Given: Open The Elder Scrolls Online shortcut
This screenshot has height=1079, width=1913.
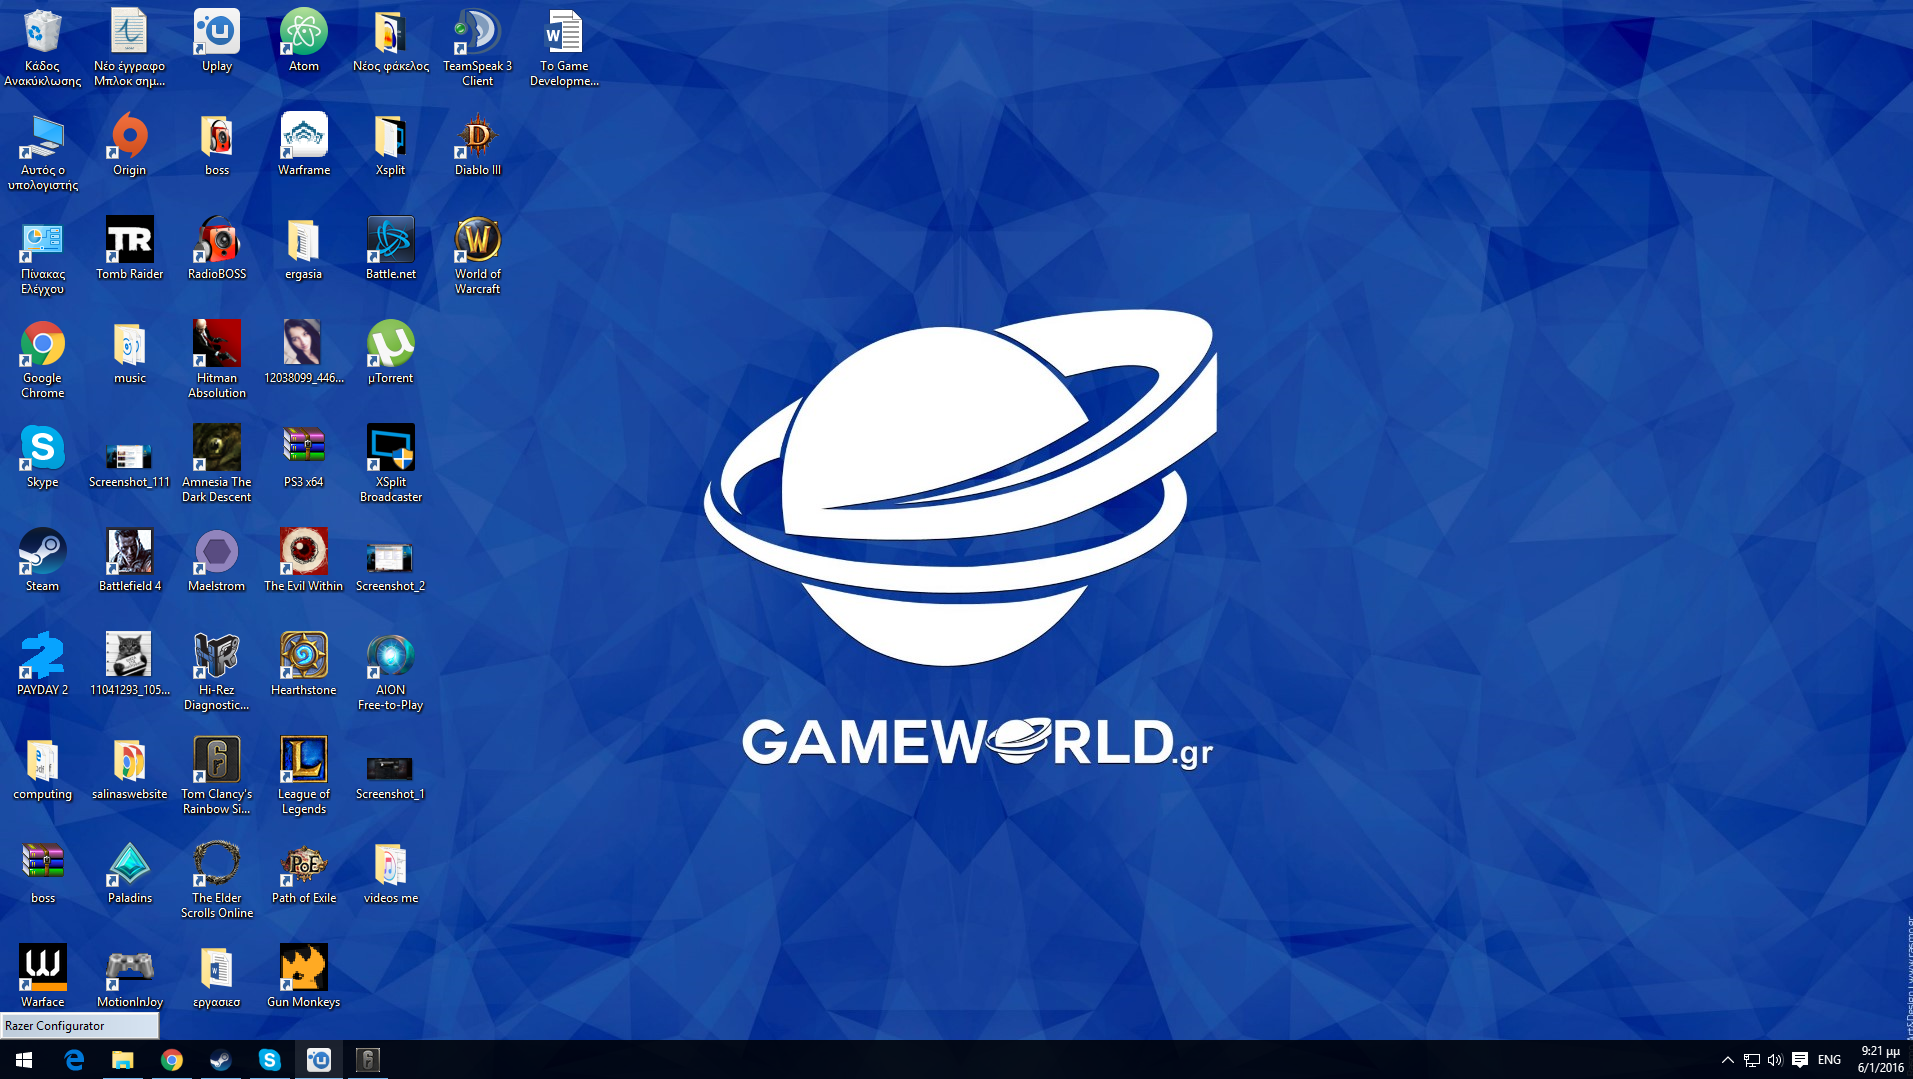Looking at the screenshot, I should [216, 879].
